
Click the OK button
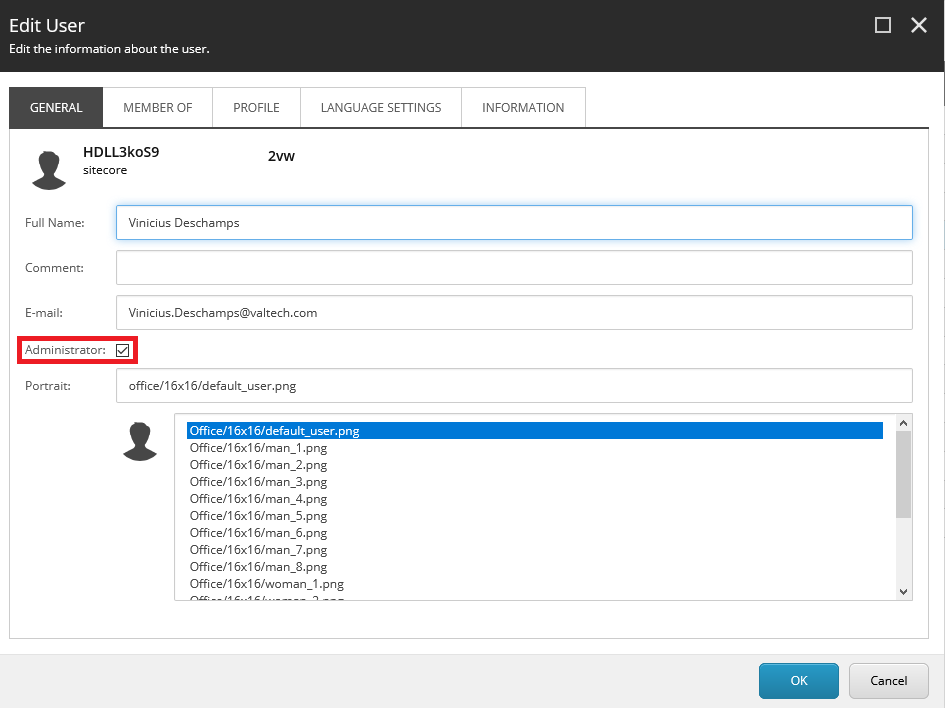(799, 680)
